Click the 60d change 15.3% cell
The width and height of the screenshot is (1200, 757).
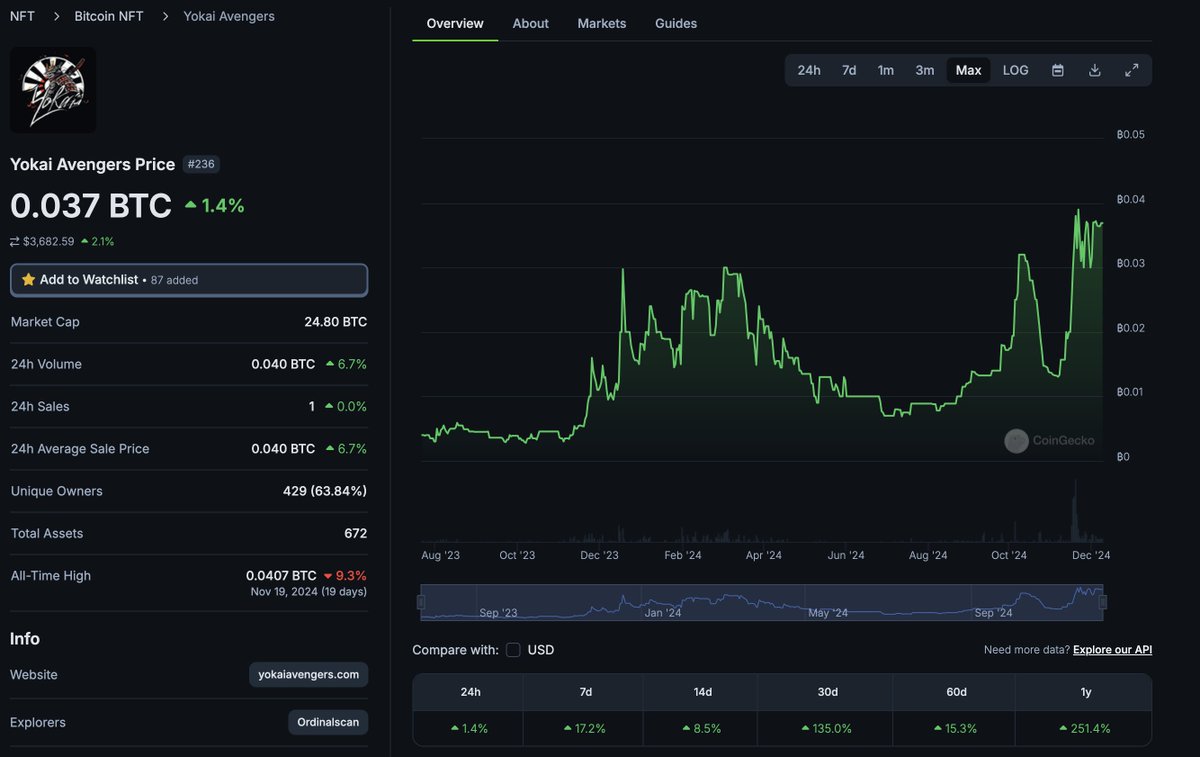click(x=954, y=728)
